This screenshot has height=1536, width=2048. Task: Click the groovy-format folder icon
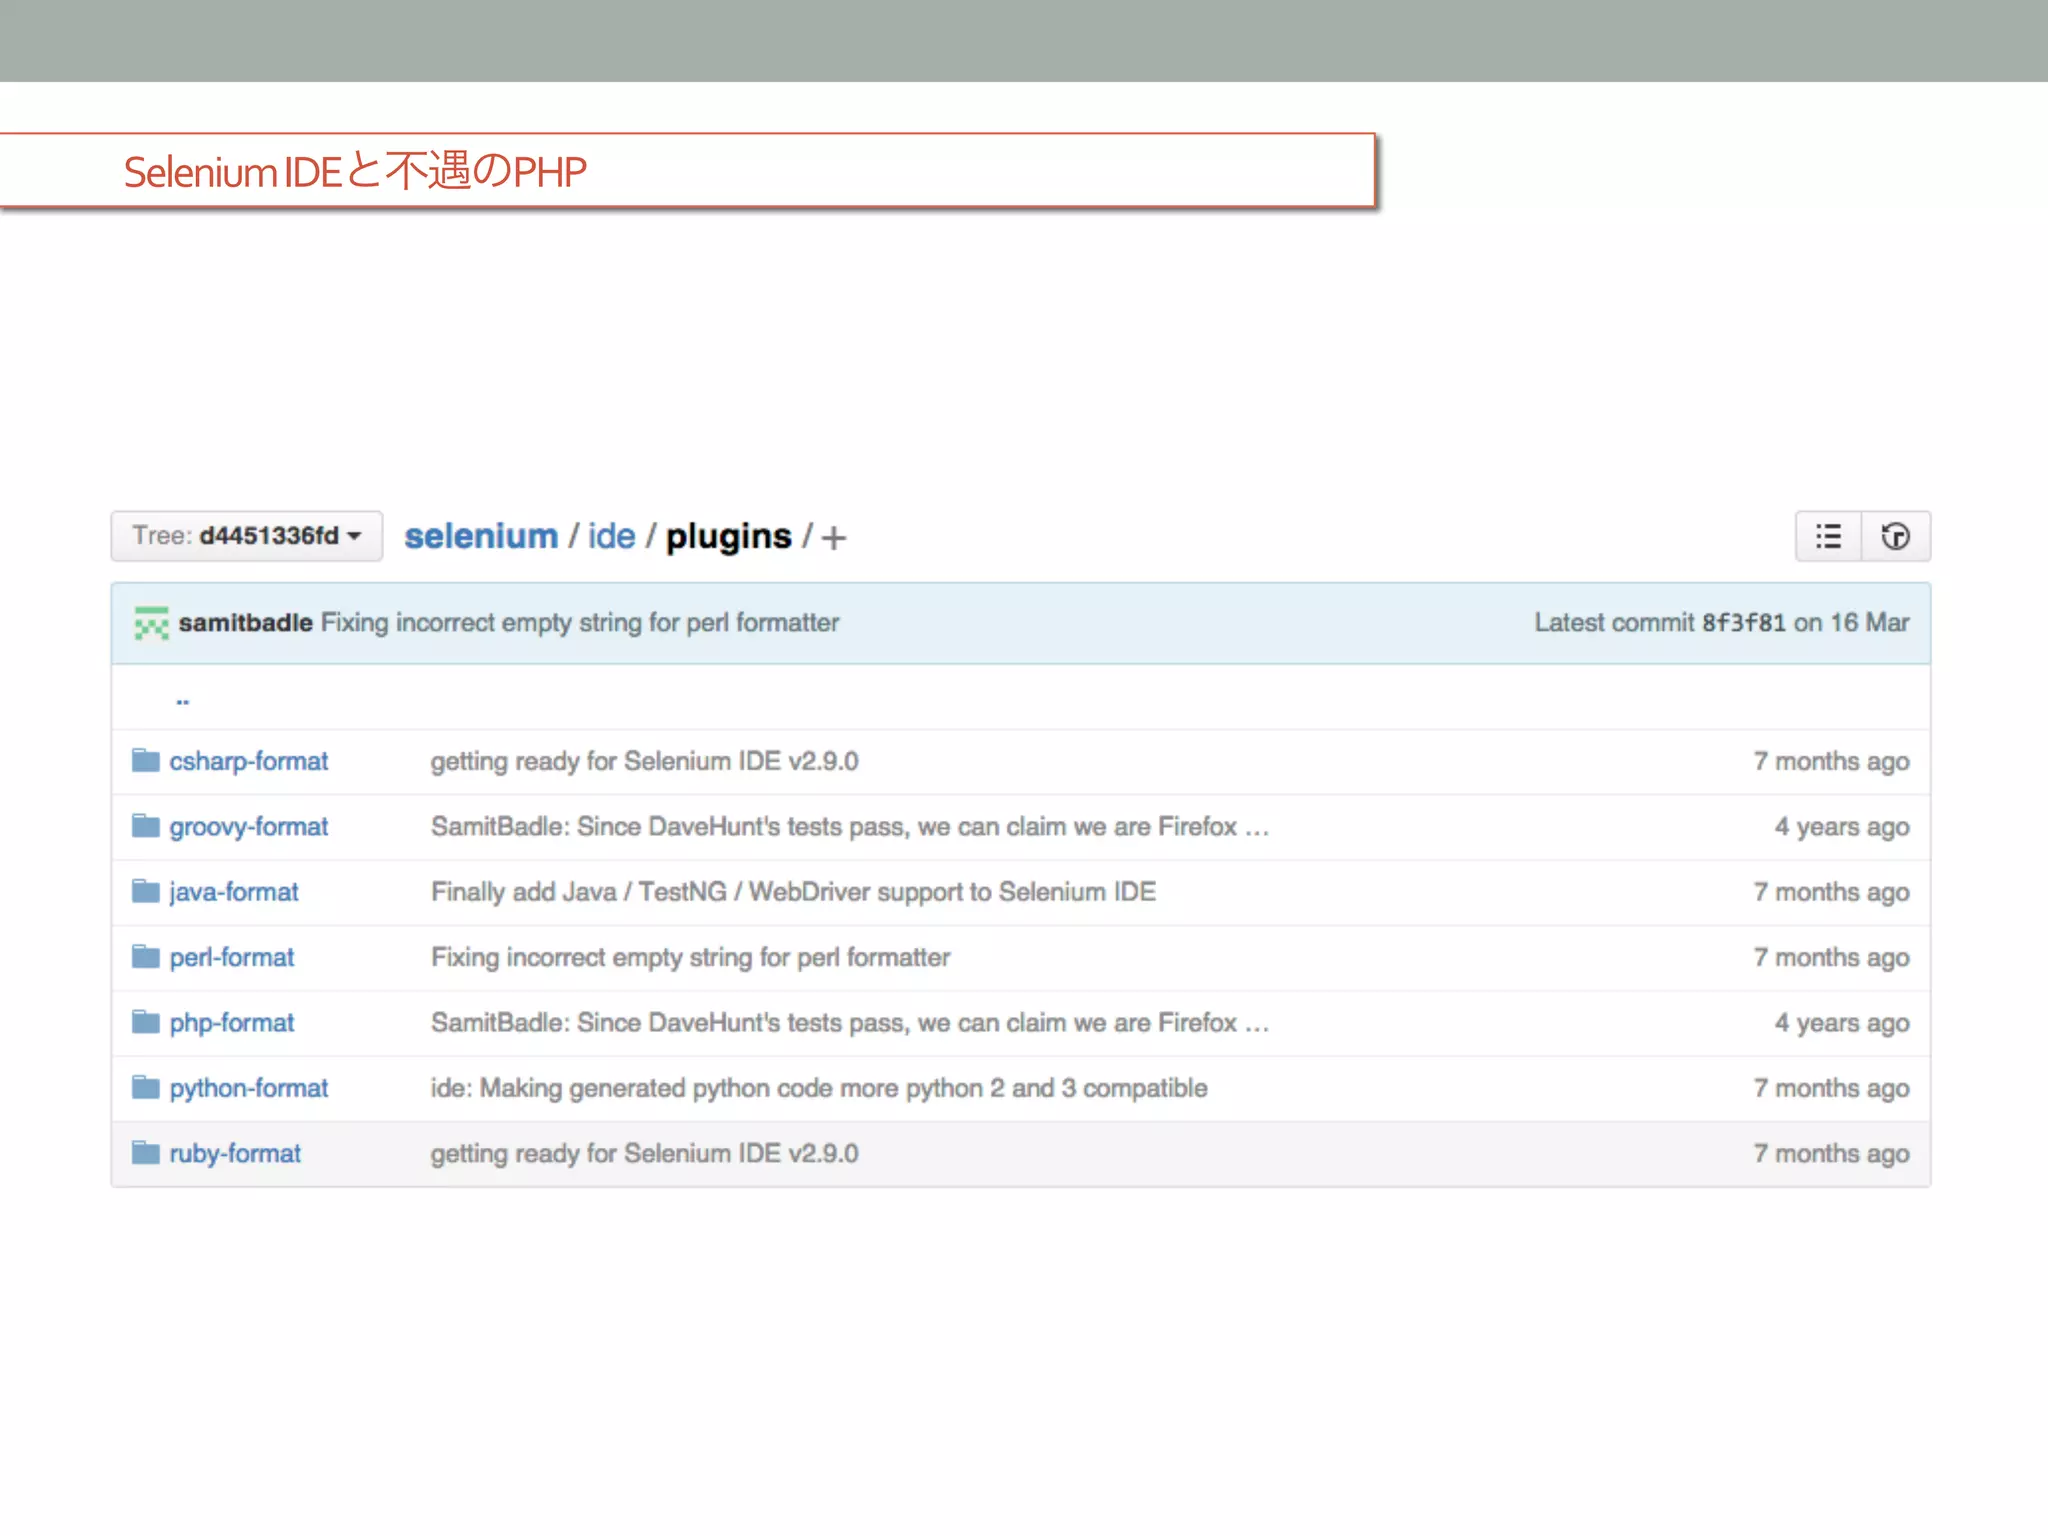[x=146, y=826]
